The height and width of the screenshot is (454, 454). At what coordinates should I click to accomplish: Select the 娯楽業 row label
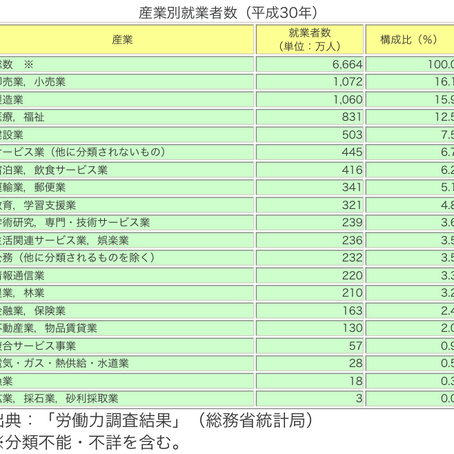coord(113,240)
